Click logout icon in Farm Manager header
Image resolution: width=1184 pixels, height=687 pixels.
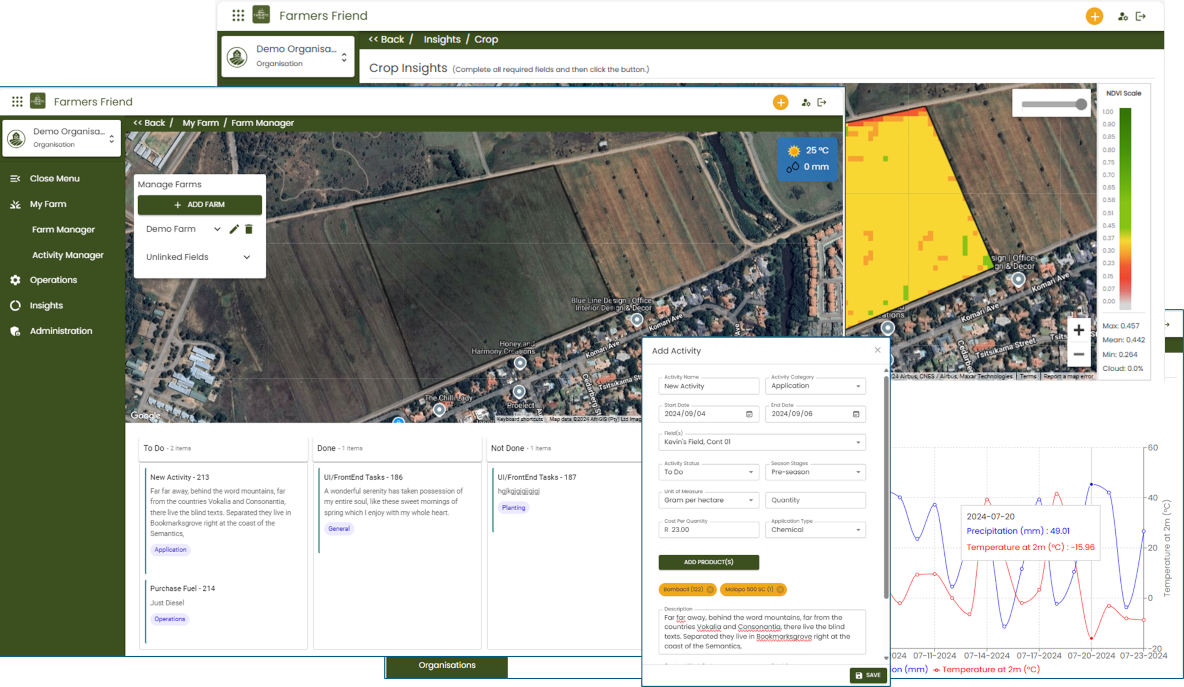pyautogui.click(x=822, y=102)
